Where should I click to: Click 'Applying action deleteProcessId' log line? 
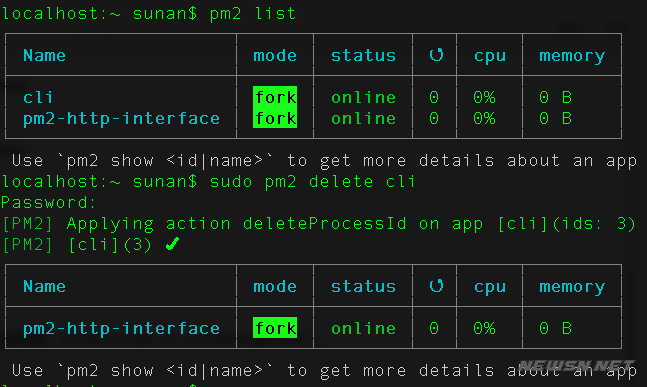tap(318, 224)
